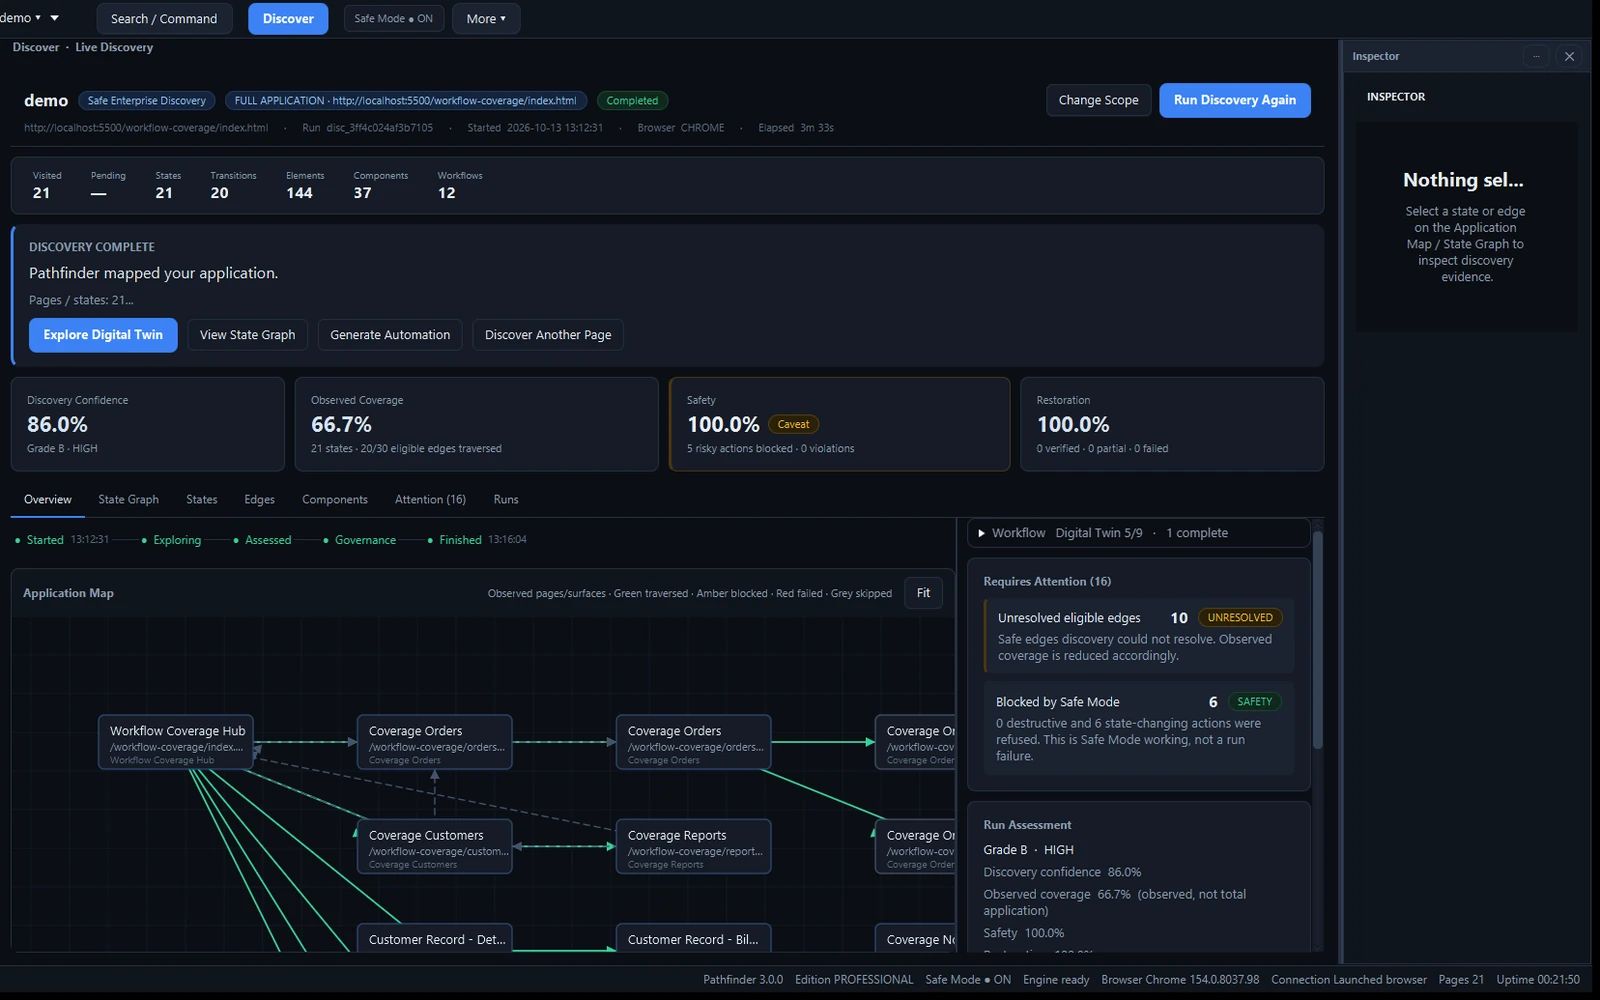1600x1000 pixels.
Task: Click Explore Digital Twin
Action: pyautogui.click(x=103, y=335)
